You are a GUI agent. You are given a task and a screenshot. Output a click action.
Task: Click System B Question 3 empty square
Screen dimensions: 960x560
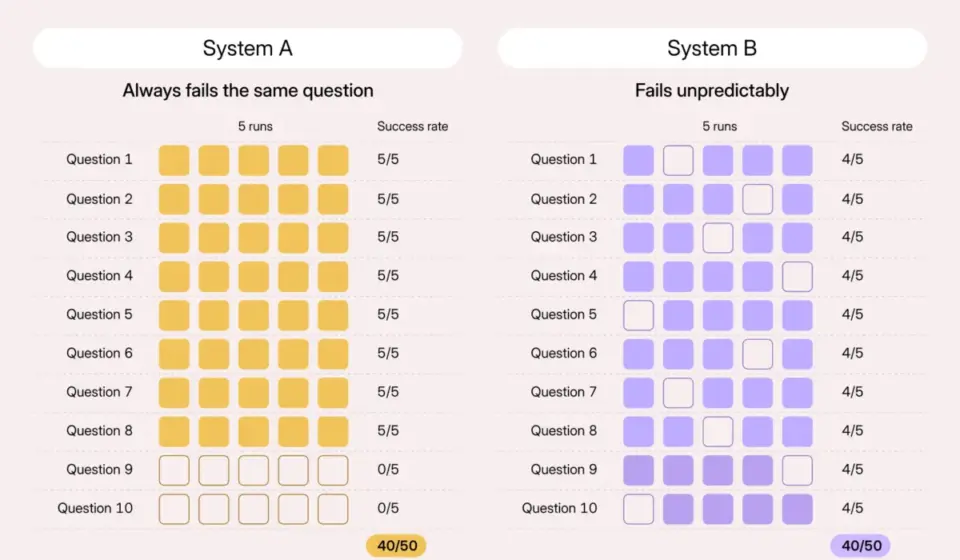point(718,238)
